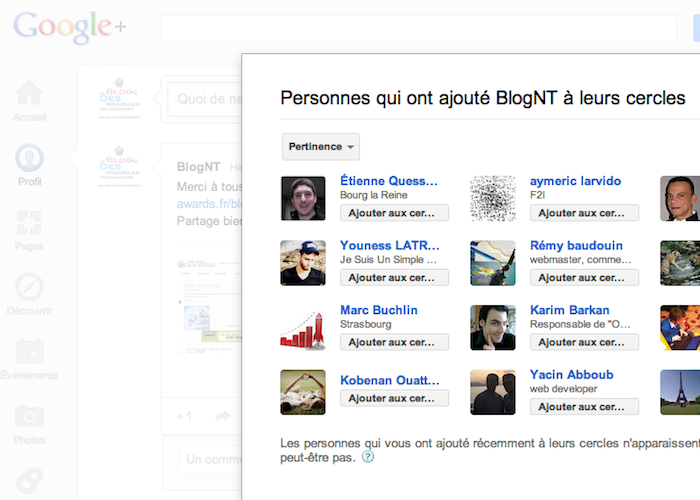The width and height of the screenshot is (700, 500).
Task: Add Youness LATR... to circles
Action: pyautogui.click(x=394, y=278)
